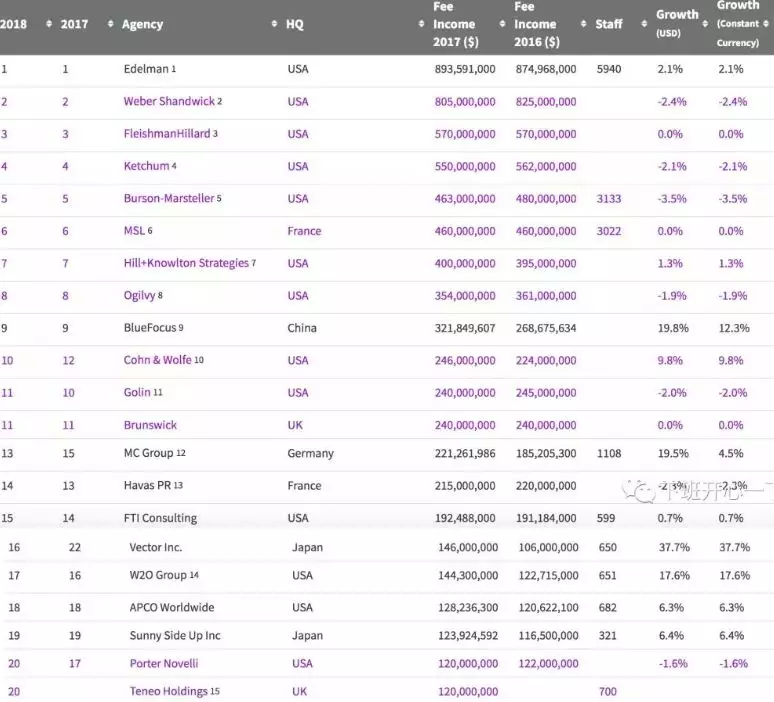Screen dimensions: 774x702
Task: Click the Agency column header
Action: pos(142,24)
